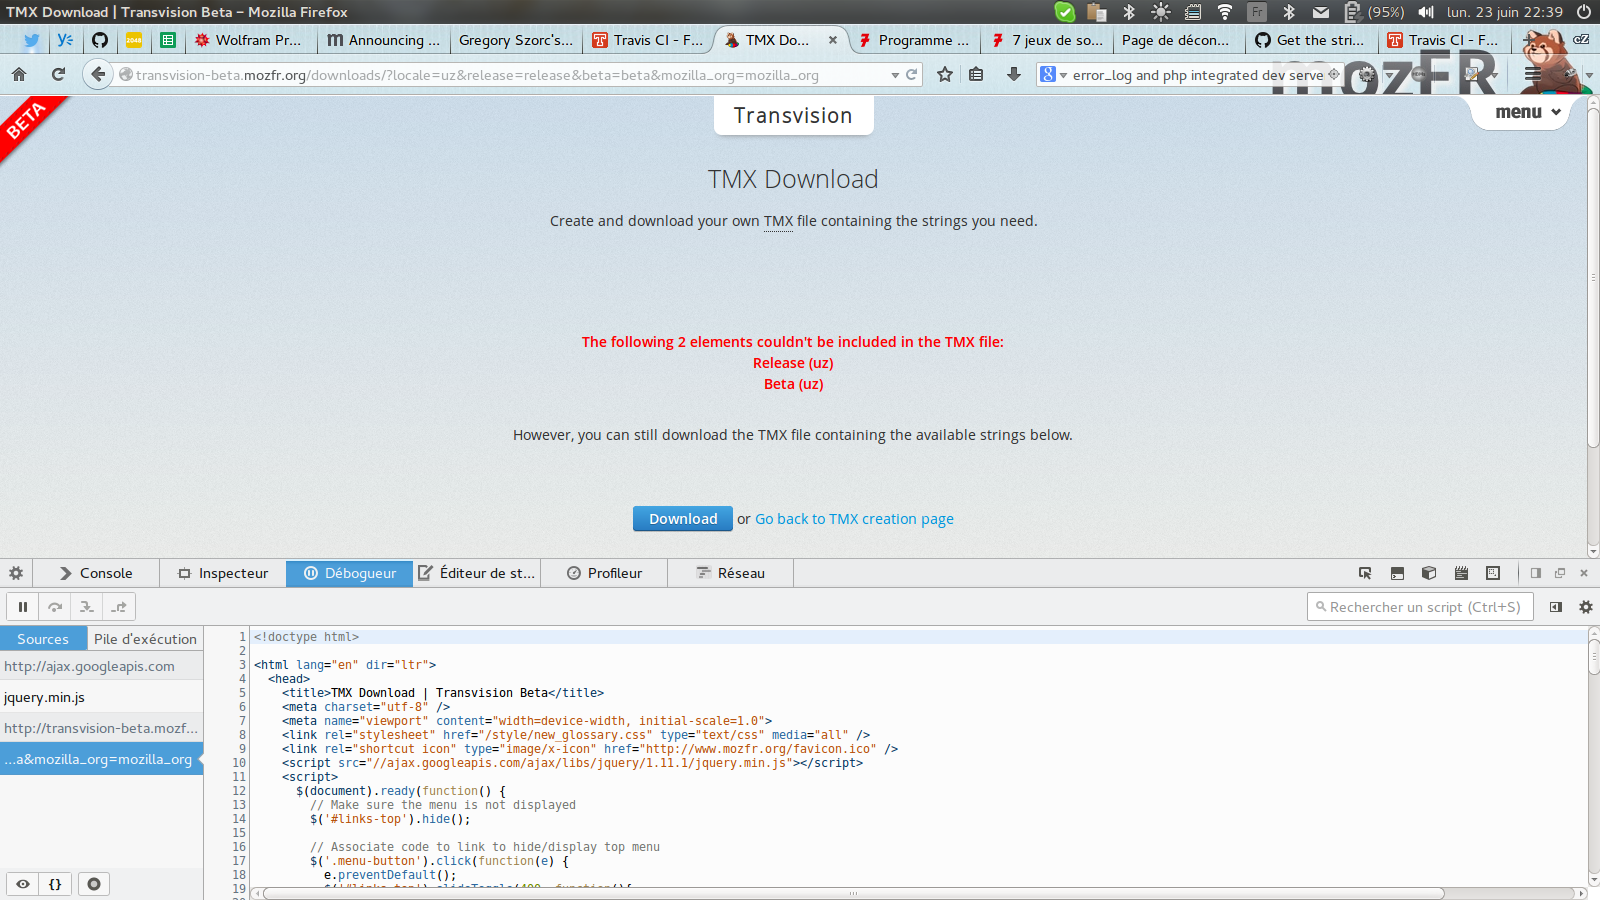Click the Rechercher un script search field
The image size is (1600, 900).
click(x=1420, y=607)
